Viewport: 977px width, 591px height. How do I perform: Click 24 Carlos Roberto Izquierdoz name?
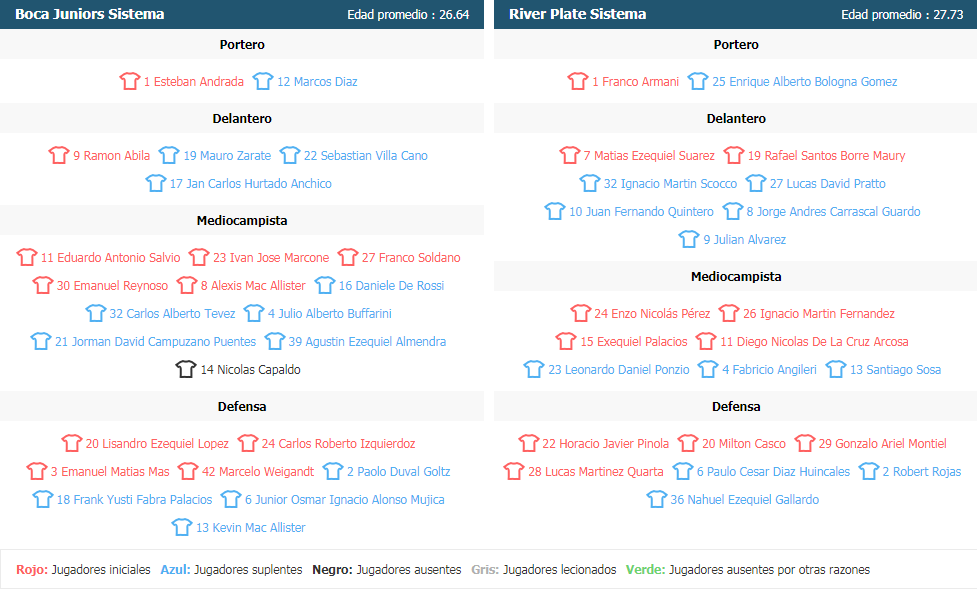tap(338, 444)
